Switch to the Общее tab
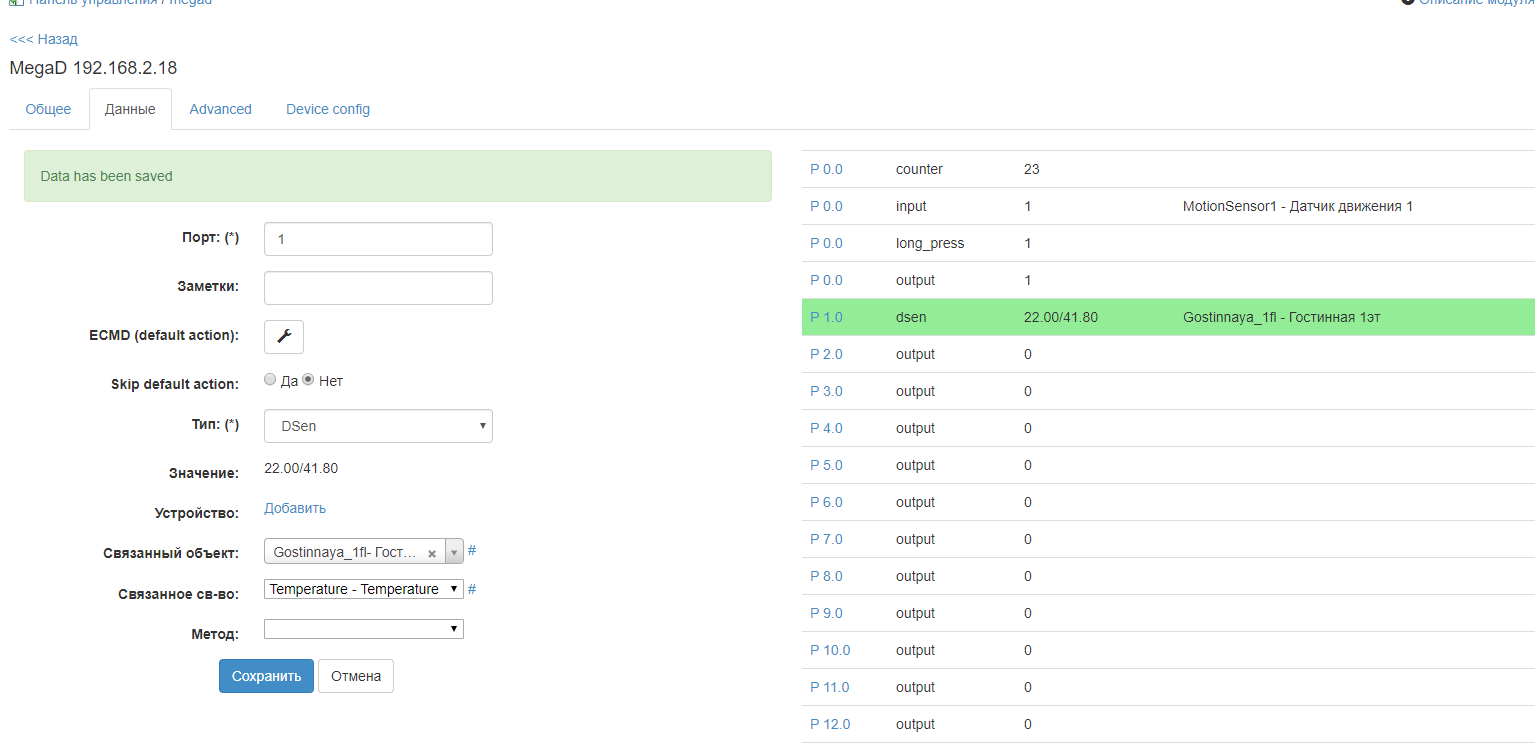The width and height of the screenshot is (1535, 756). tap(48, 109)
